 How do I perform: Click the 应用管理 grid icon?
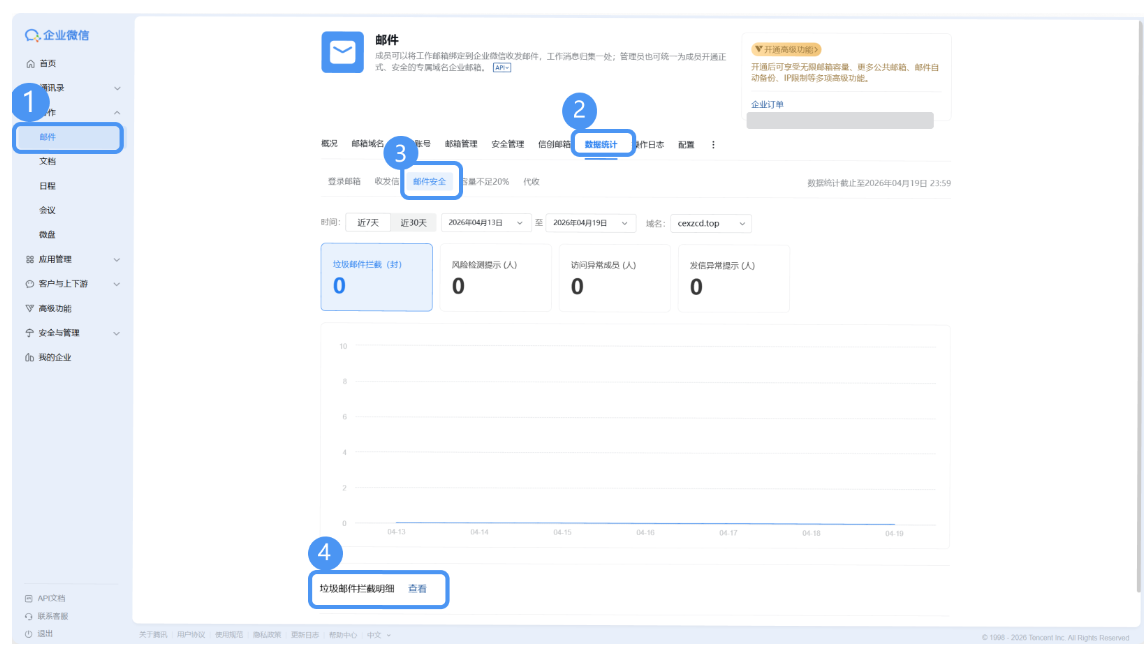coord(30,260)
